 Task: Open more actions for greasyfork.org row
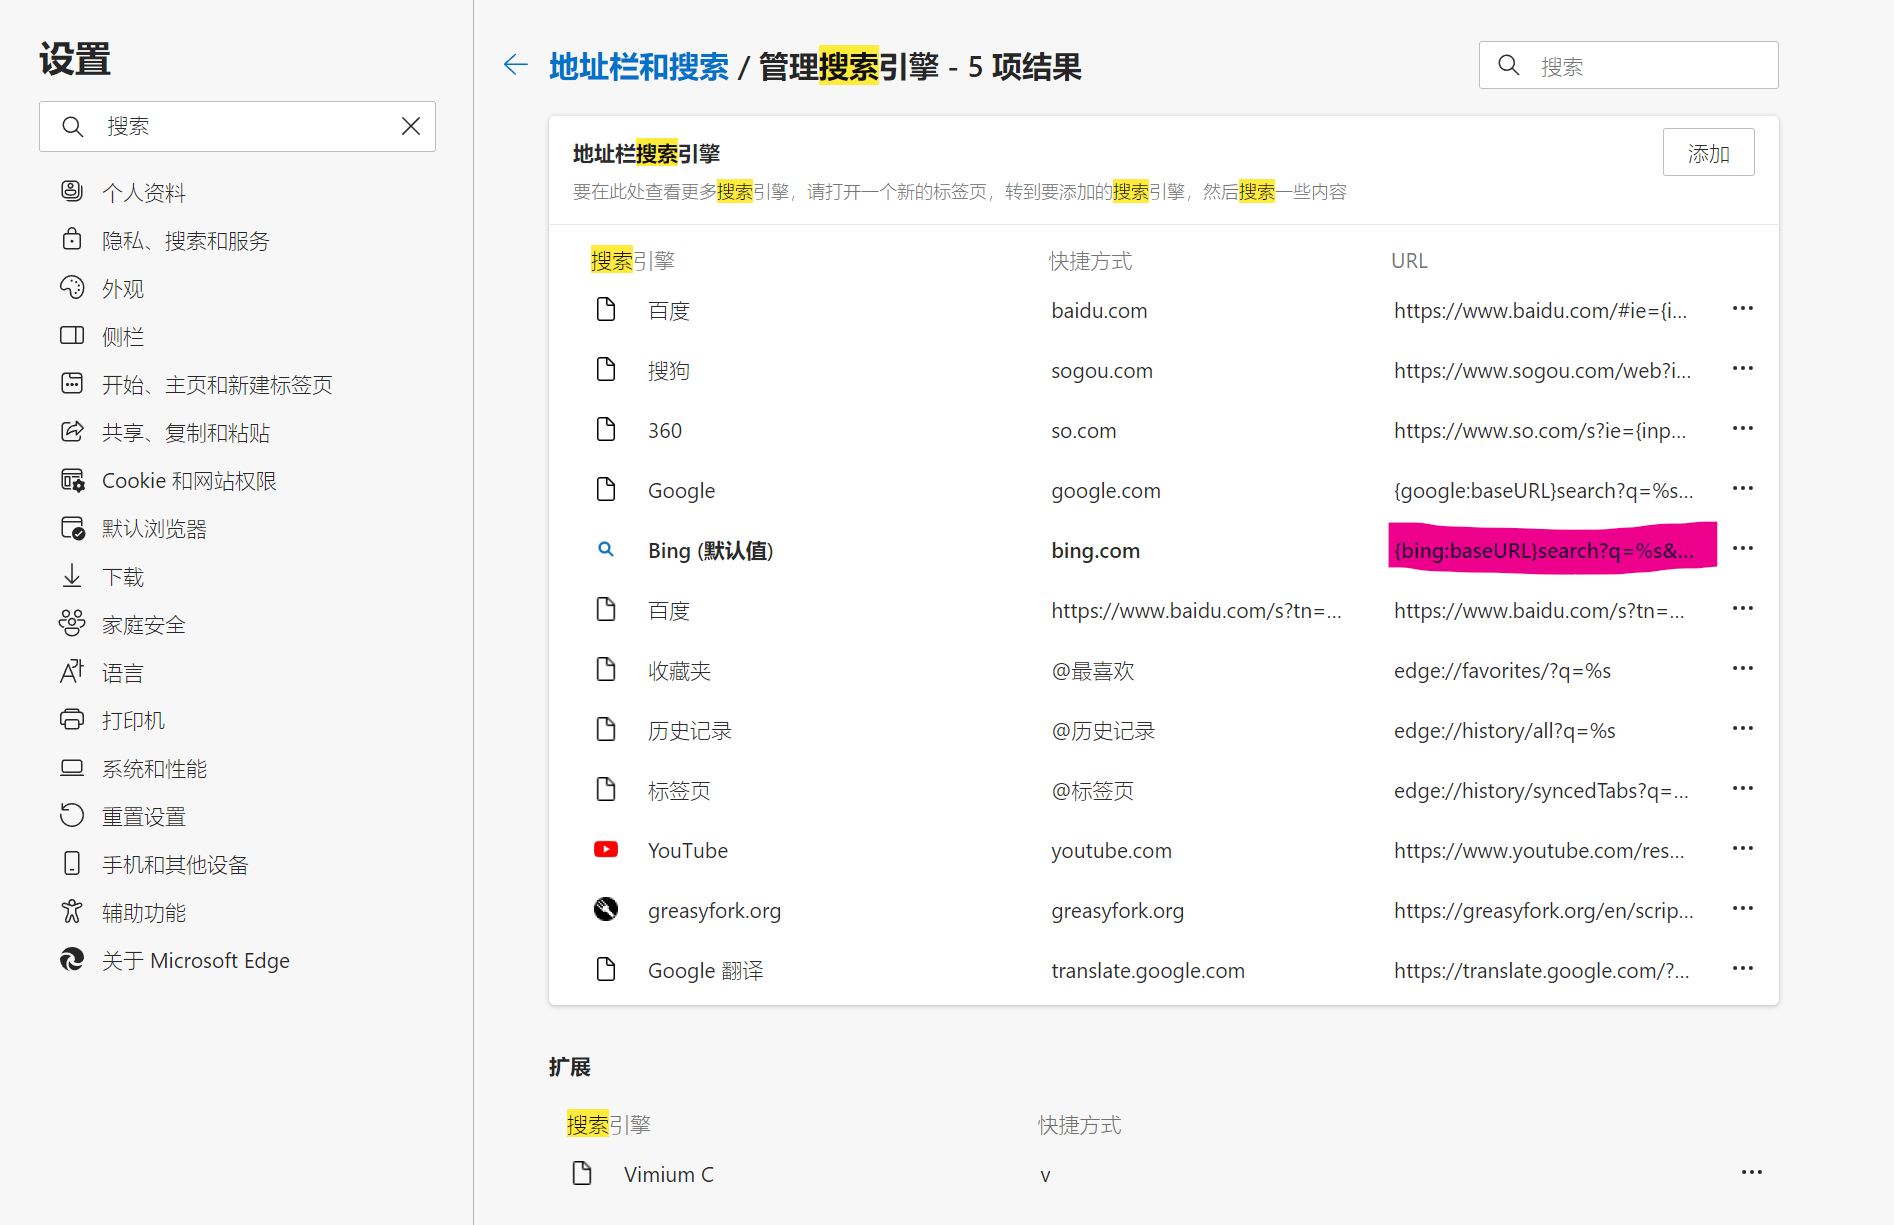coord(1742,909)
